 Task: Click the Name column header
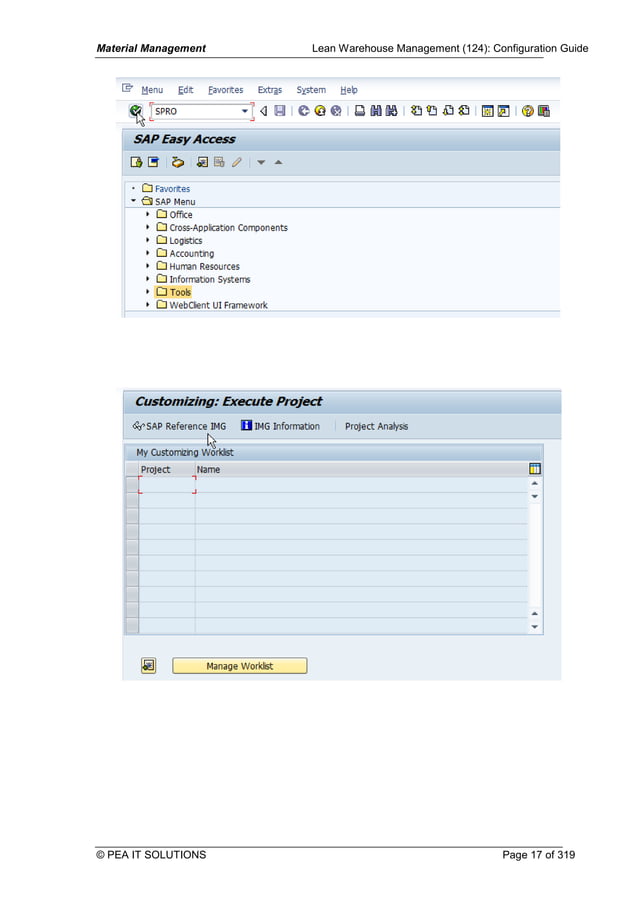361,469
